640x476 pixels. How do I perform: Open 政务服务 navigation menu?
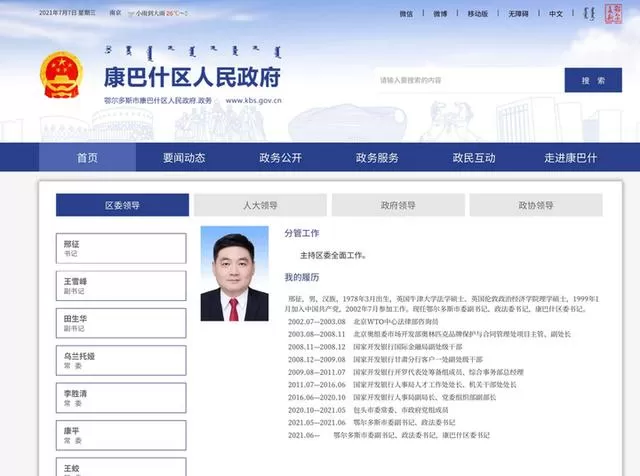(x=377, y=158)
